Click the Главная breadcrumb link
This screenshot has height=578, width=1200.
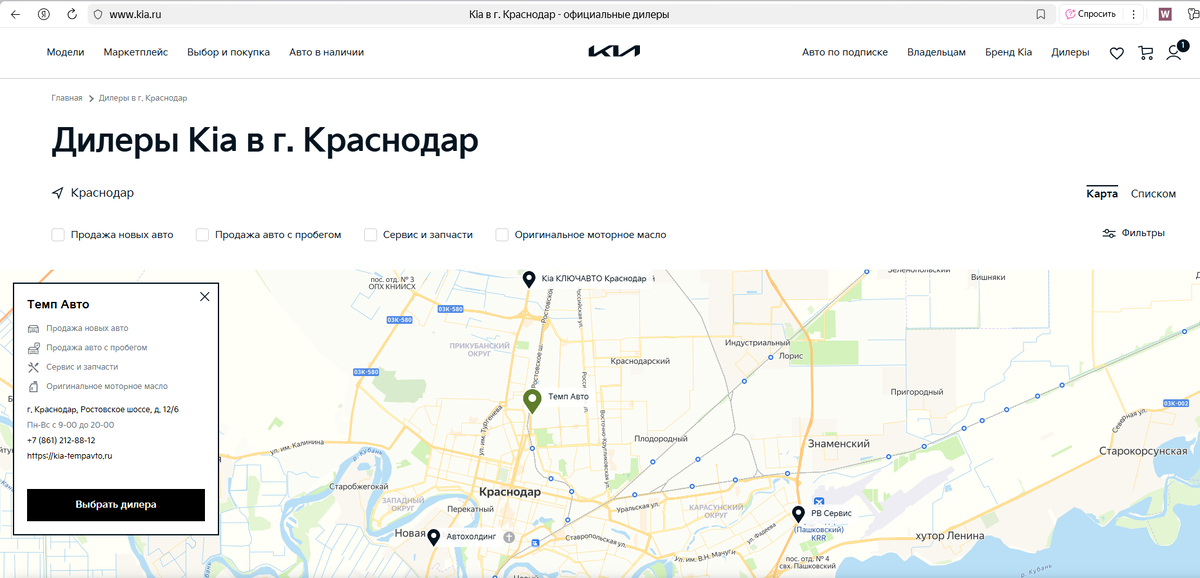(x=67, y=98)
